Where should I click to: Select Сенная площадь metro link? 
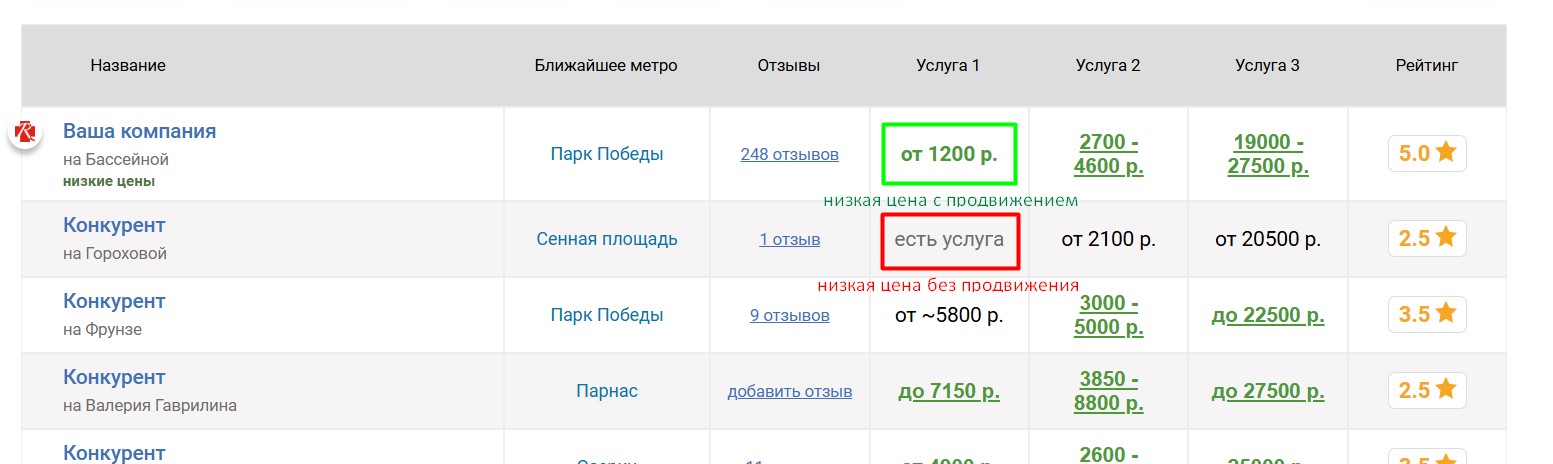606,239
